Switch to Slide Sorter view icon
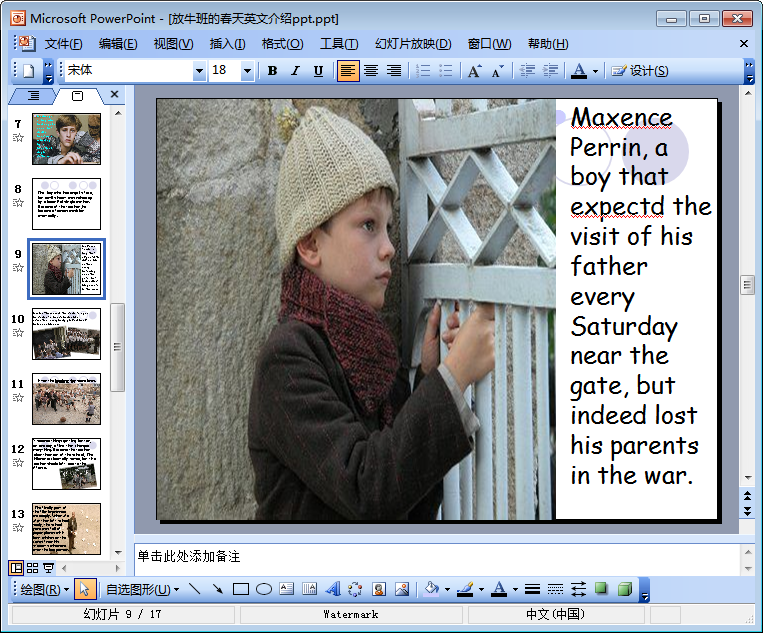The image size is (763, 633). (x=32, y=568)
